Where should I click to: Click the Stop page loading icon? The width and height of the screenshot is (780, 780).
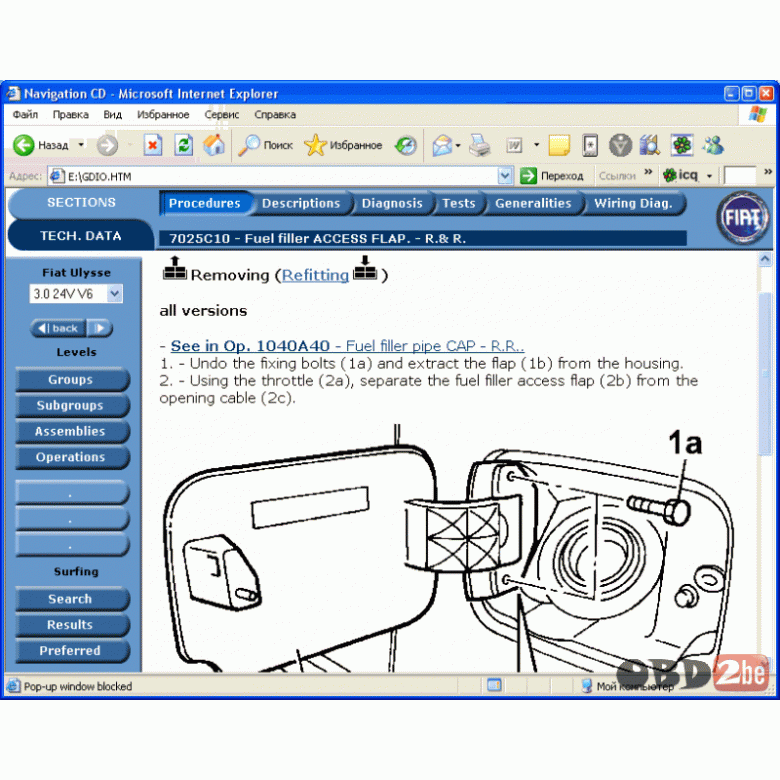pyautogui.click(x=153, y=145)
